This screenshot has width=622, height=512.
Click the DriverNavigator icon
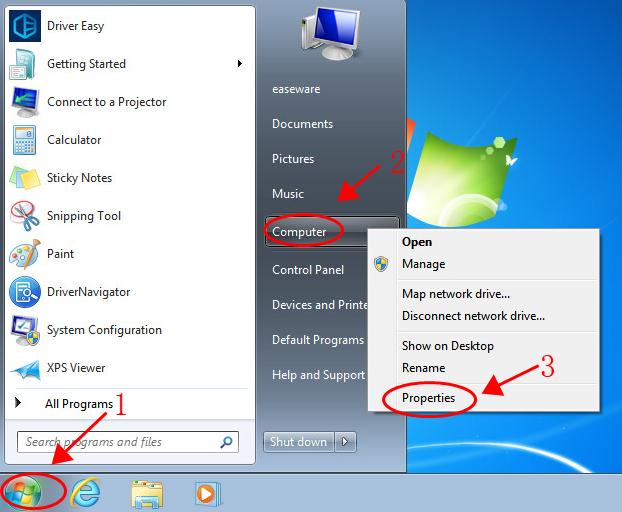click(25, 292)
